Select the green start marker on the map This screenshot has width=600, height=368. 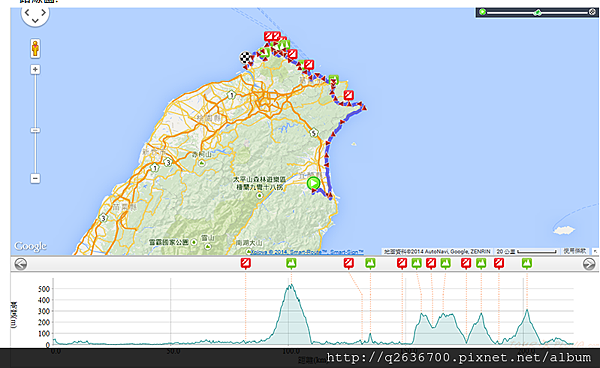313,183
